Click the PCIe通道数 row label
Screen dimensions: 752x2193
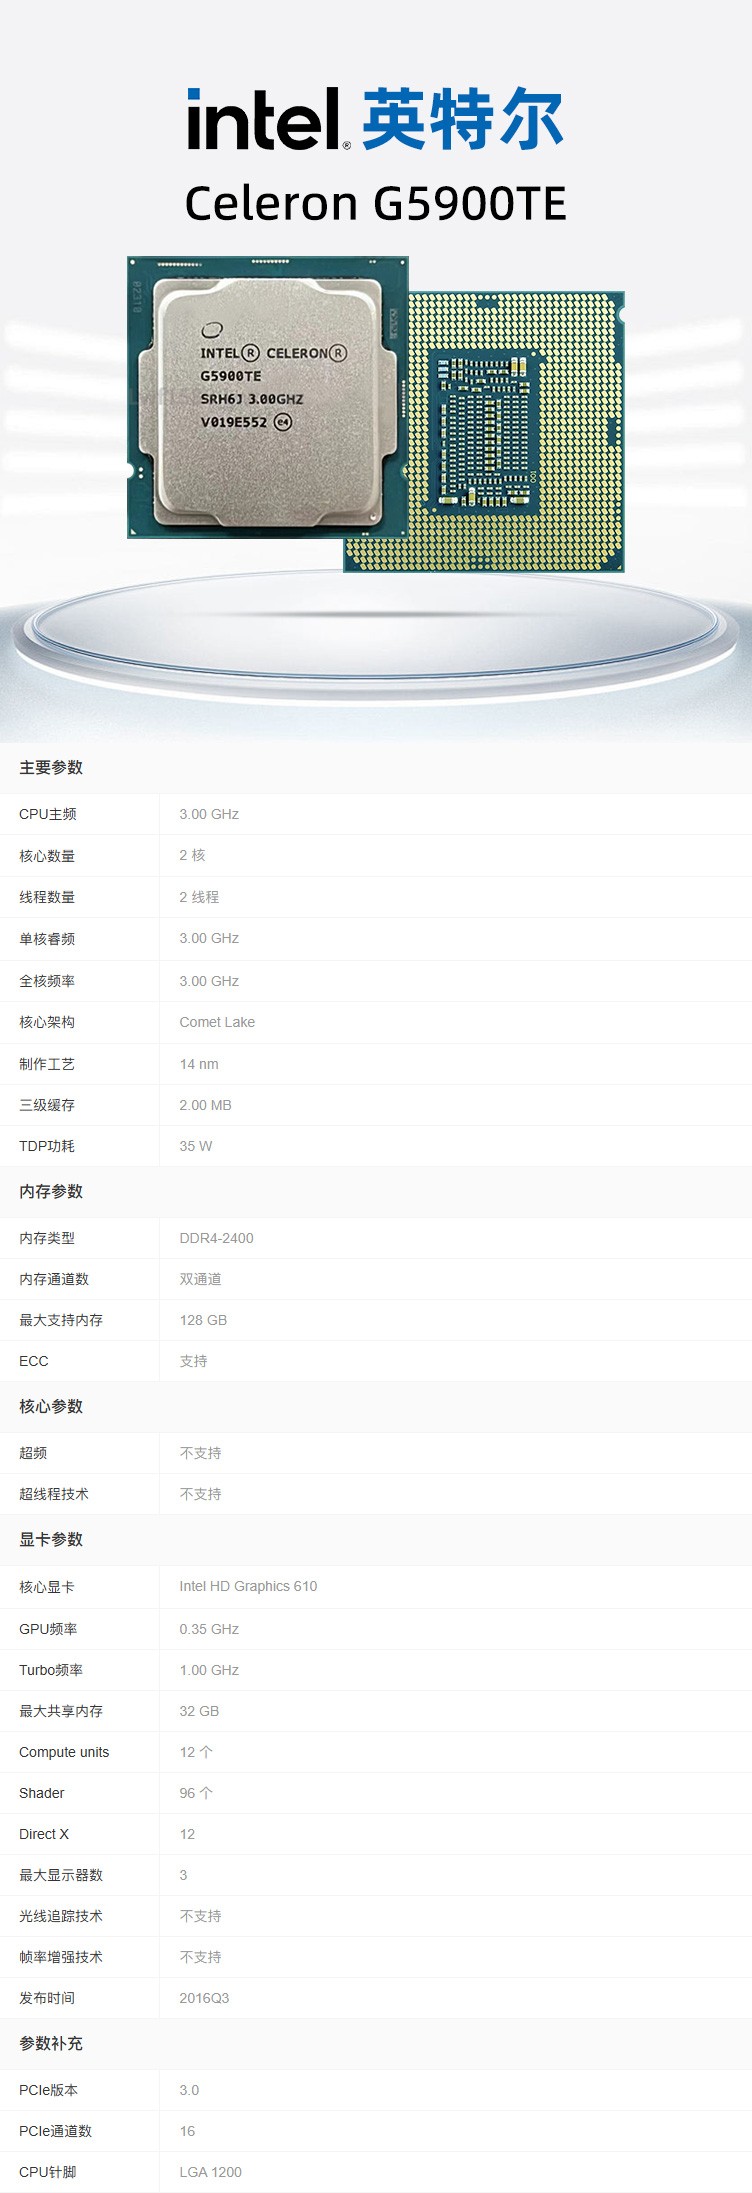(x=55, y=2131)
